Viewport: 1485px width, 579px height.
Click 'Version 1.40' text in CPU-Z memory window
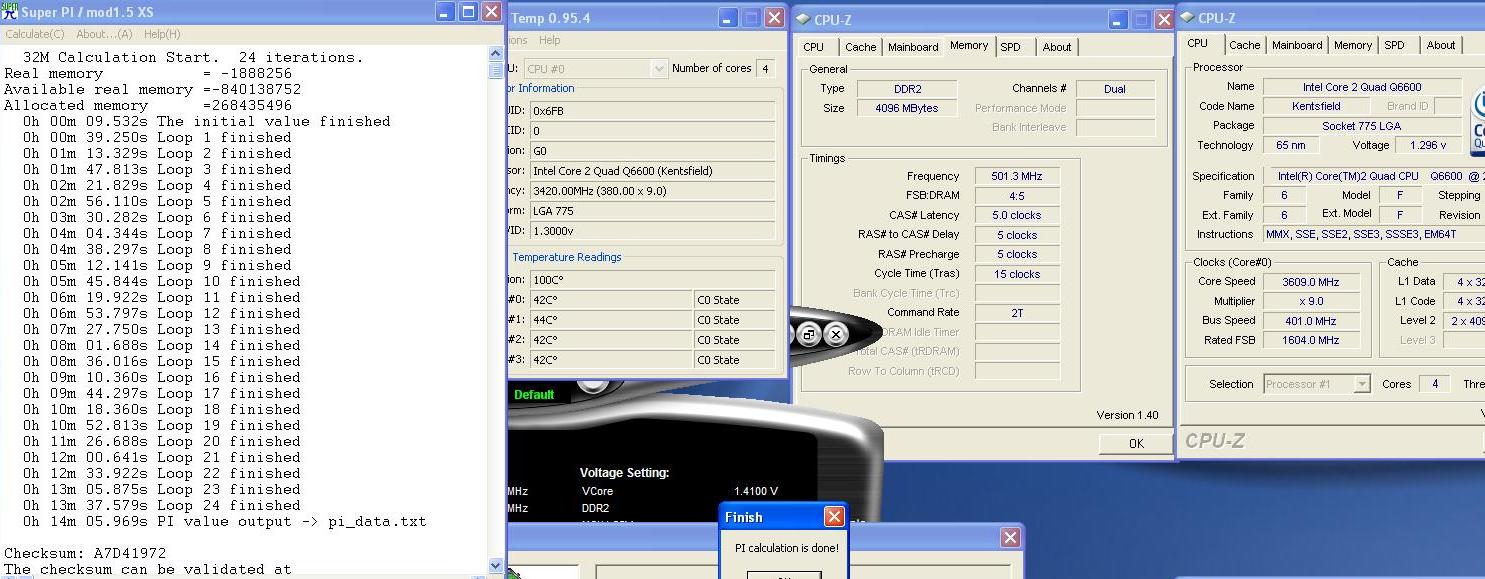[x=1127, y=415]
